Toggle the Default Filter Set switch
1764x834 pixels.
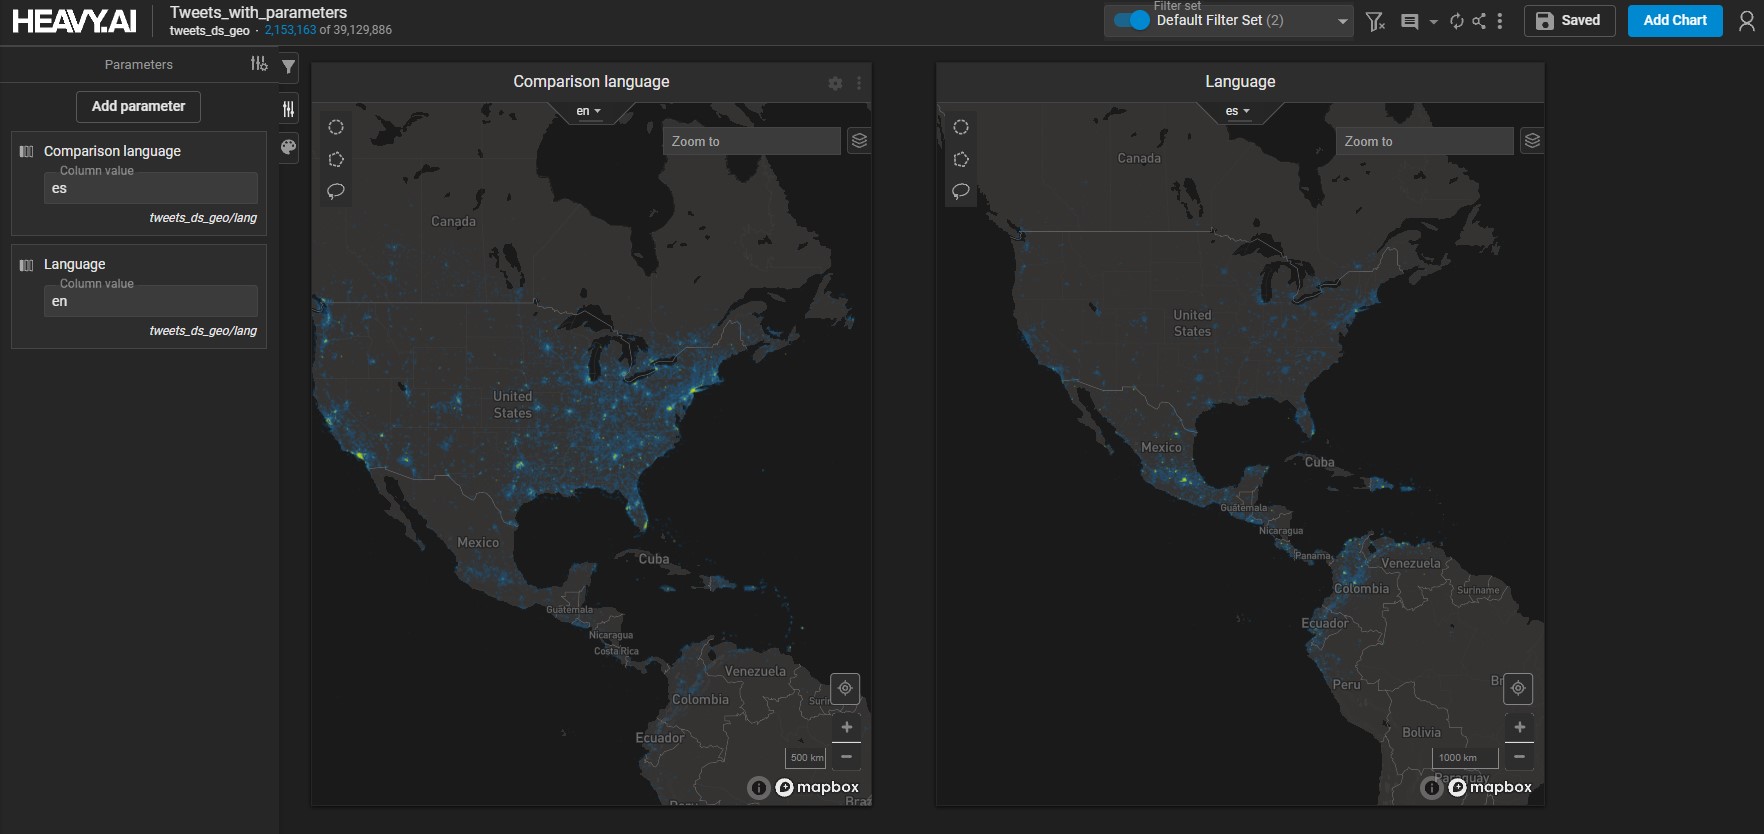tap(1131, 21)
